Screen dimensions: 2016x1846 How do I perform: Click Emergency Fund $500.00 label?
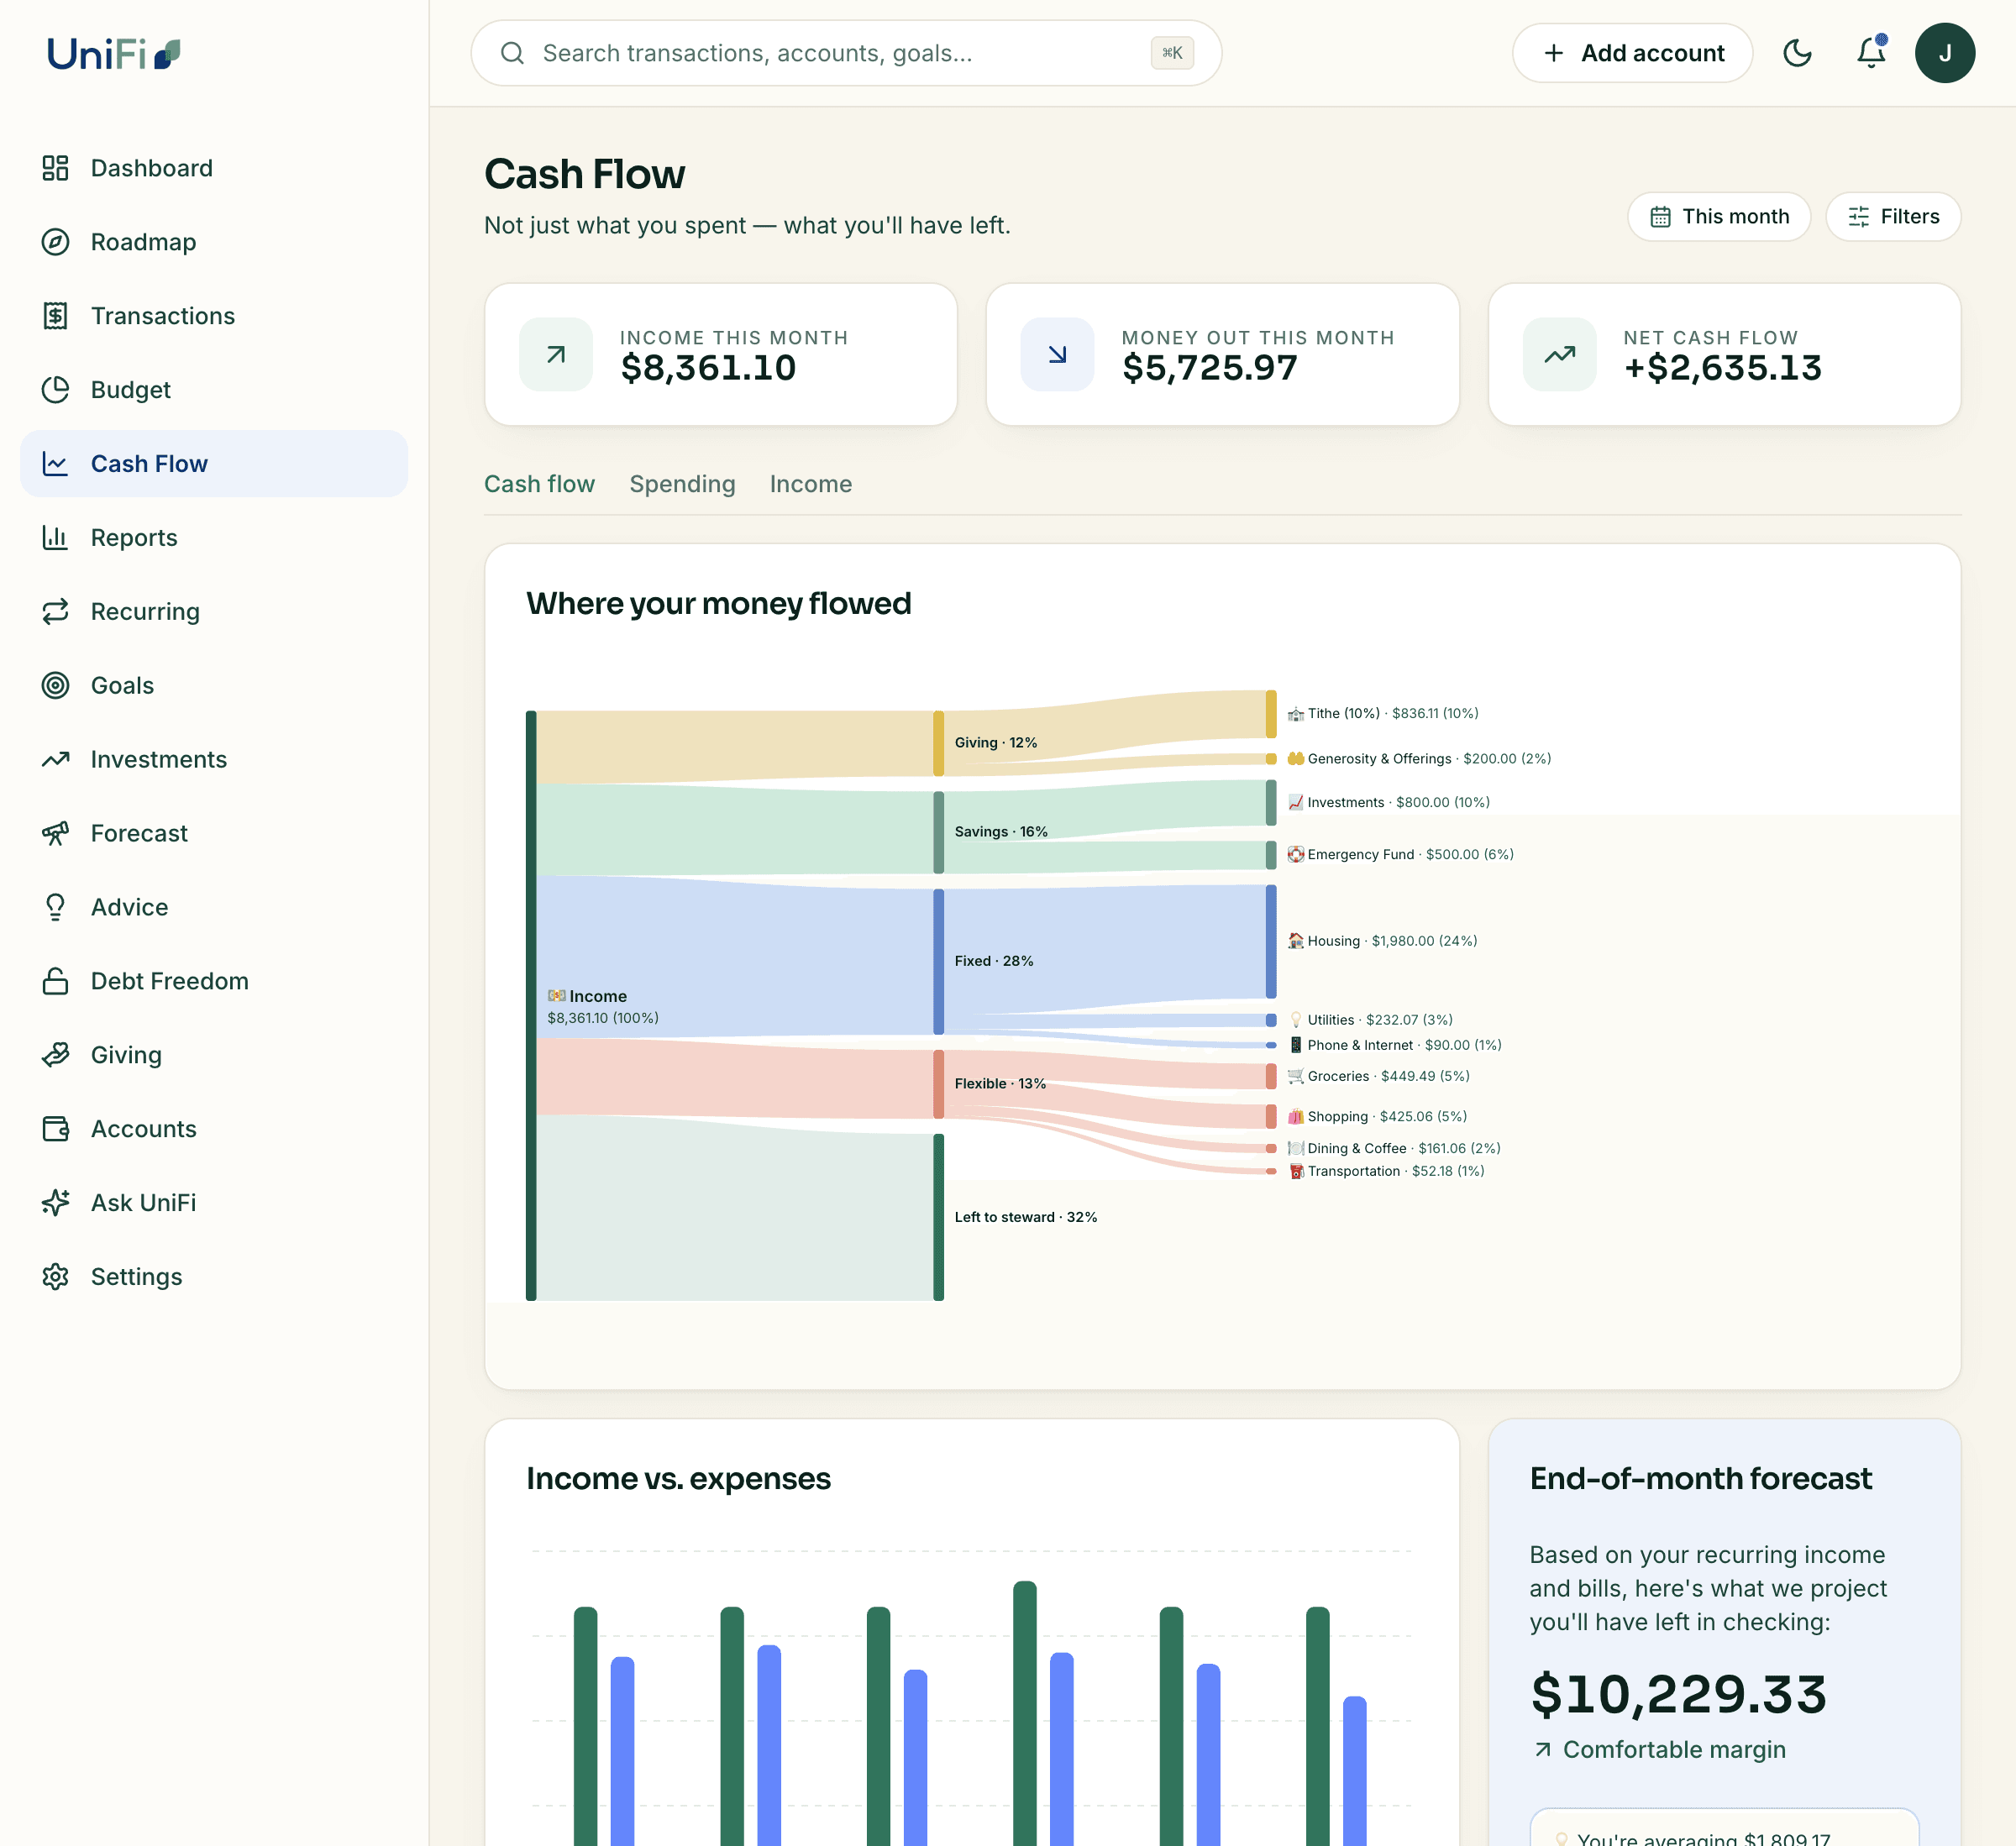(1400, 854)
